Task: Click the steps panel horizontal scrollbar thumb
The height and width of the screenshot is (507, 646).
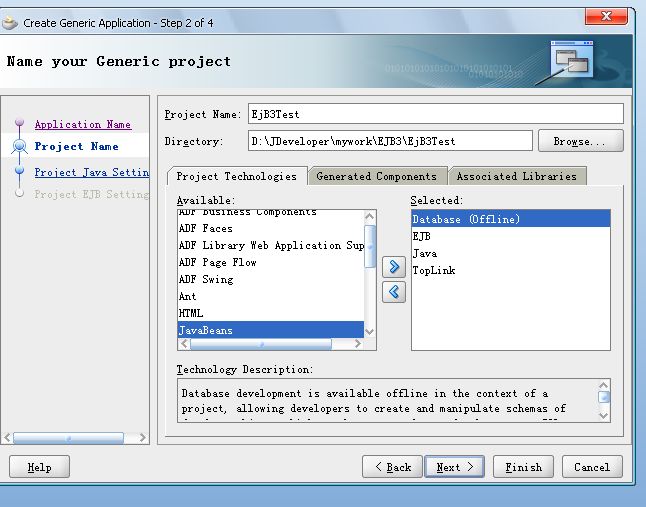Action: point(68,438)
